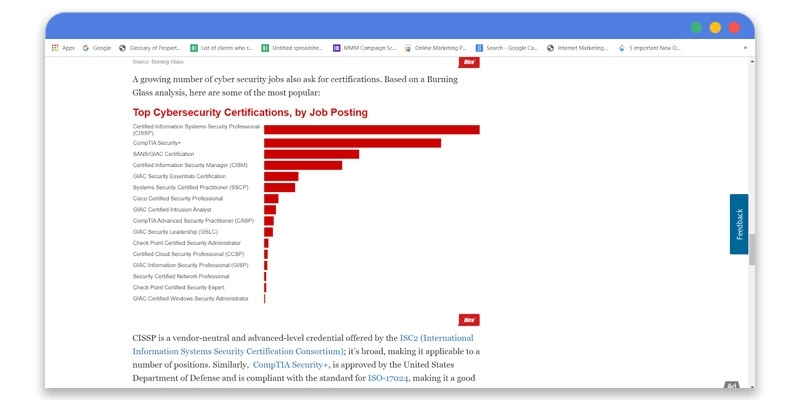Click the red window control dot

pos(734,28)
